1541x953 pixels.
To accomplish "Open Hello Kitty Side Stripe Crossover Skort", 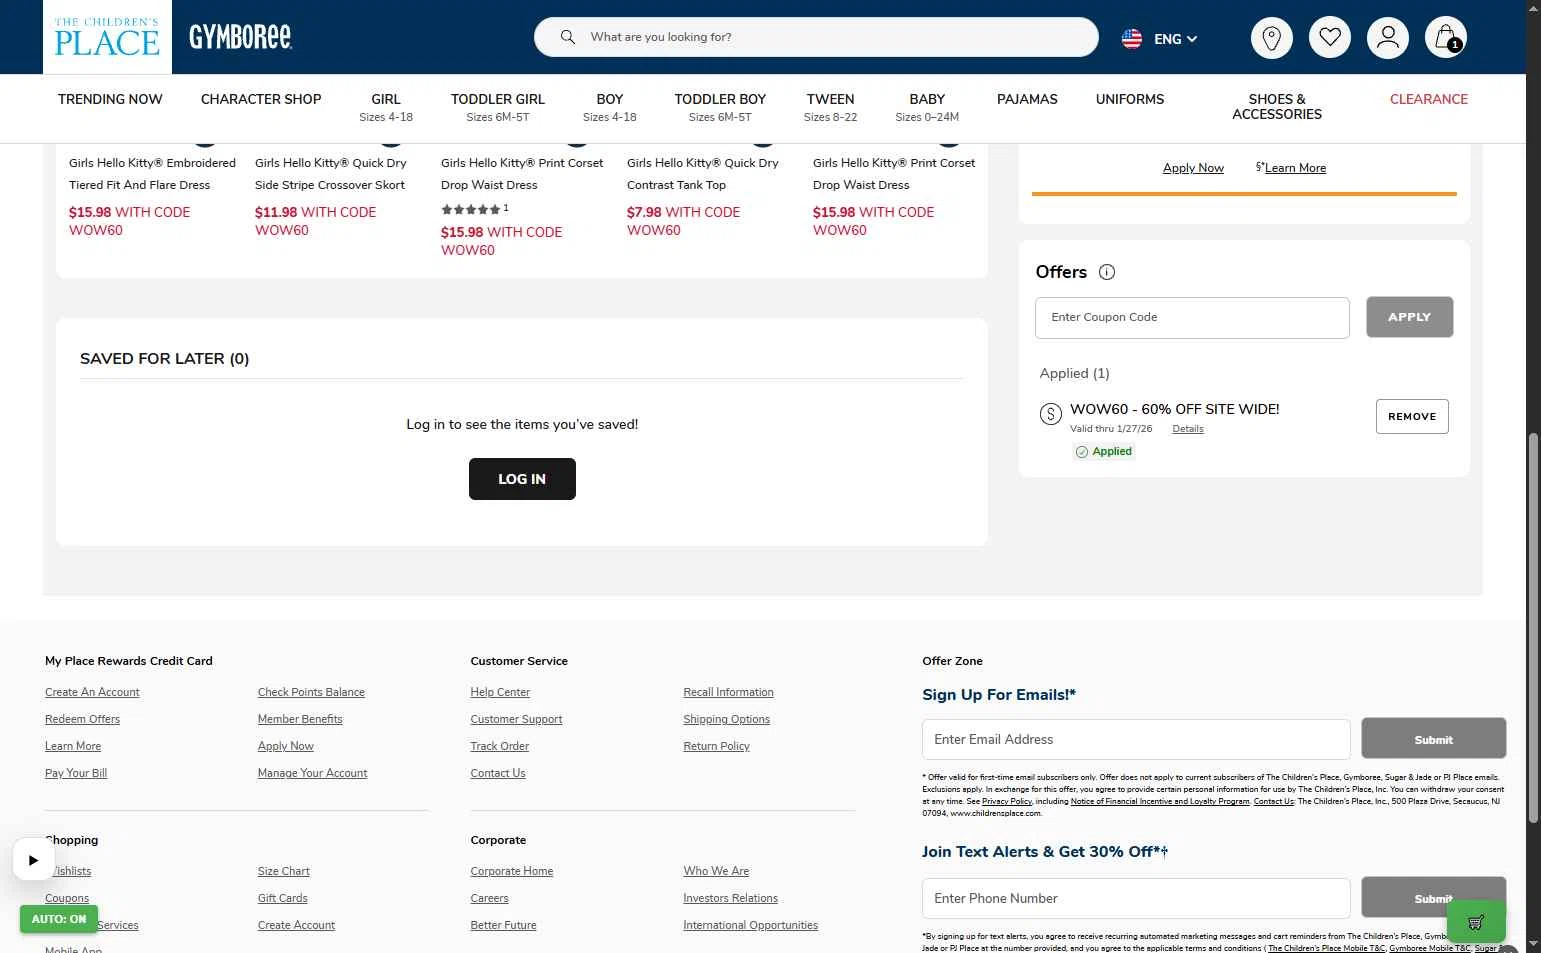I will click(x=331, y=174).
